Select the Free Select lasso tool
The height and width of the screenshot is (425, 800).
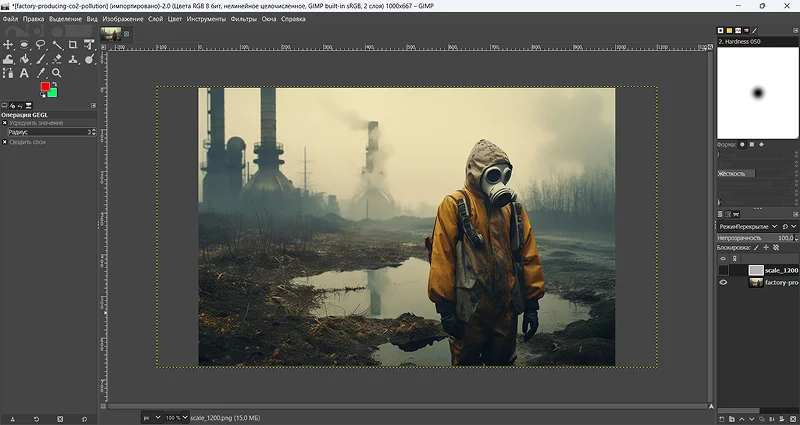(x=40, y=45)
